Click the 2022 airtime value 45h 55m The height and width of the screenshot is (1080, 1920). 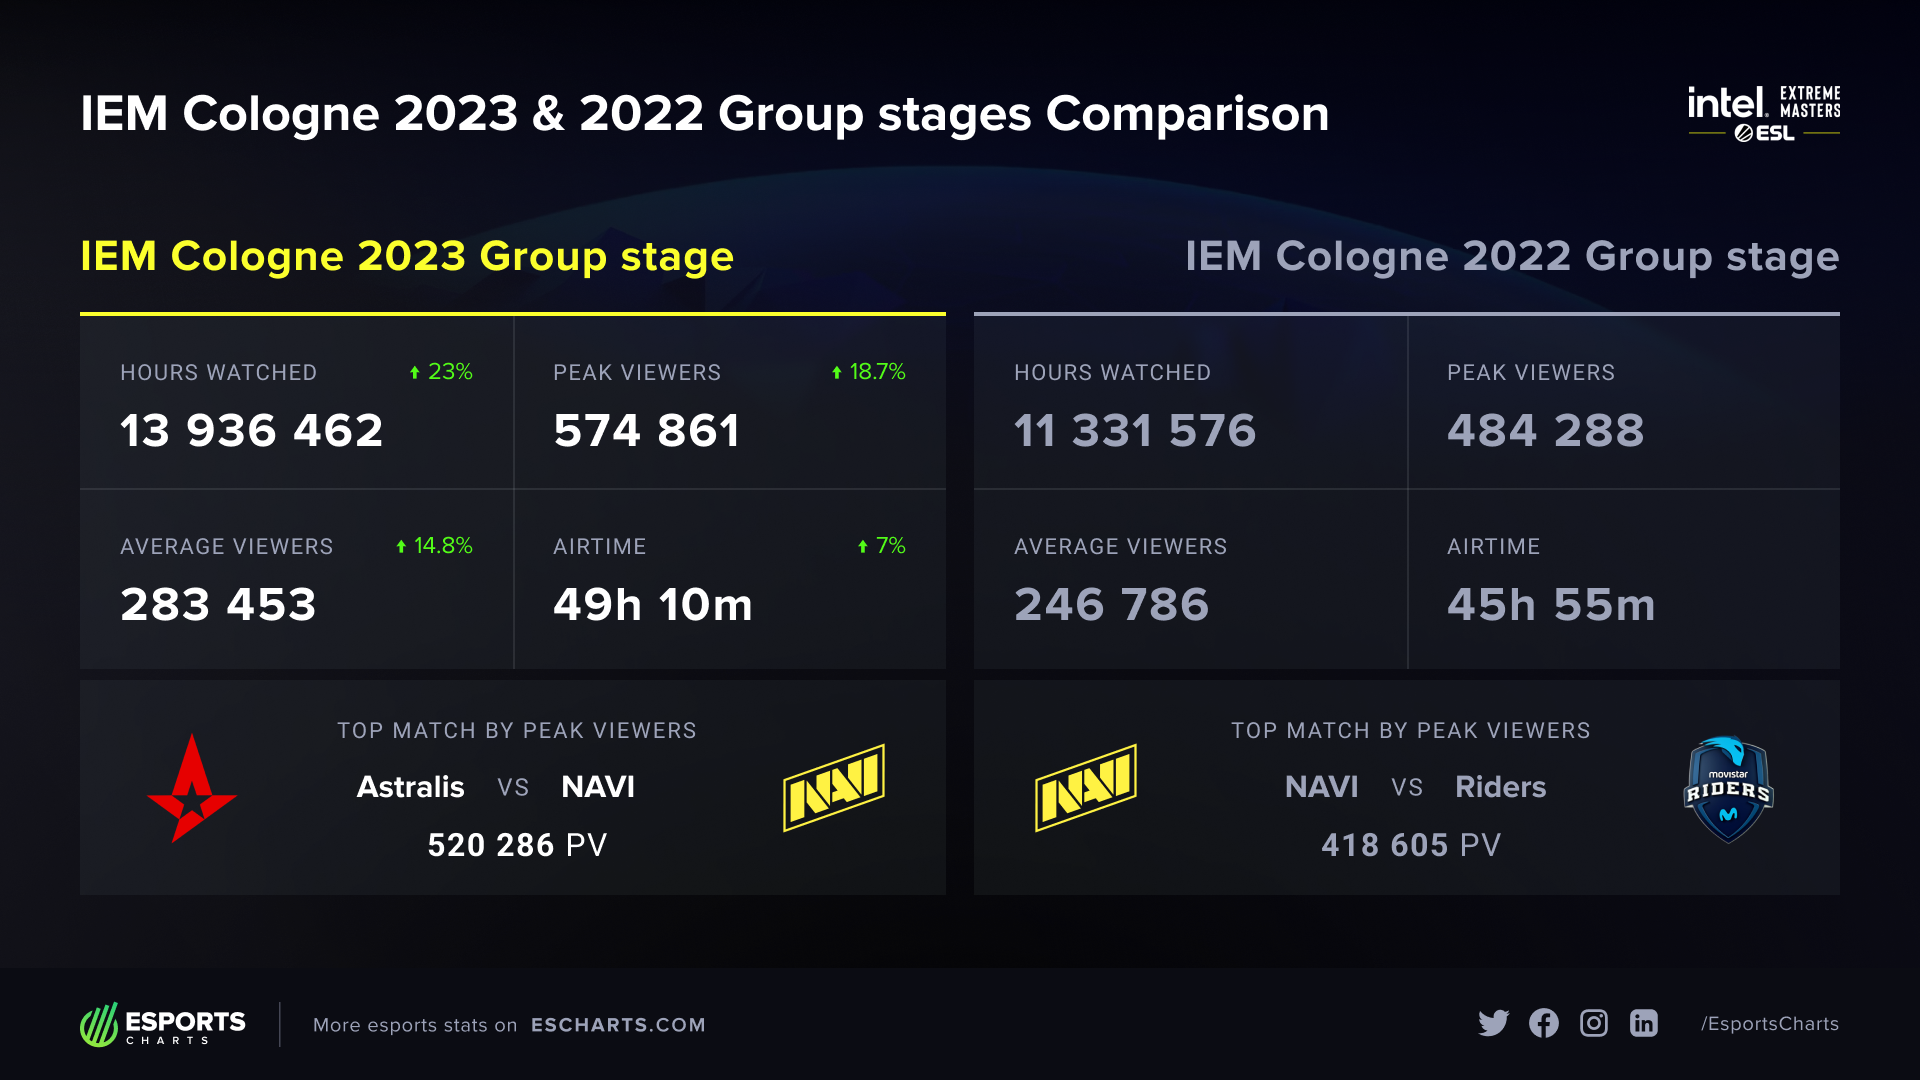1551,605
